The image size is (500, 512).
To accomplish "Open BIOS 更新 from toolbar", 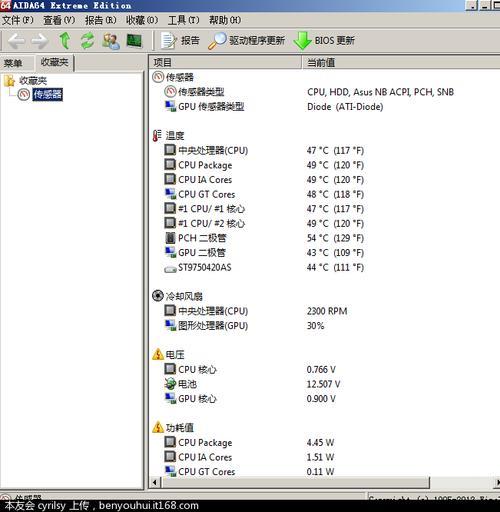I will pyautogui.click(x=324, y=41).
